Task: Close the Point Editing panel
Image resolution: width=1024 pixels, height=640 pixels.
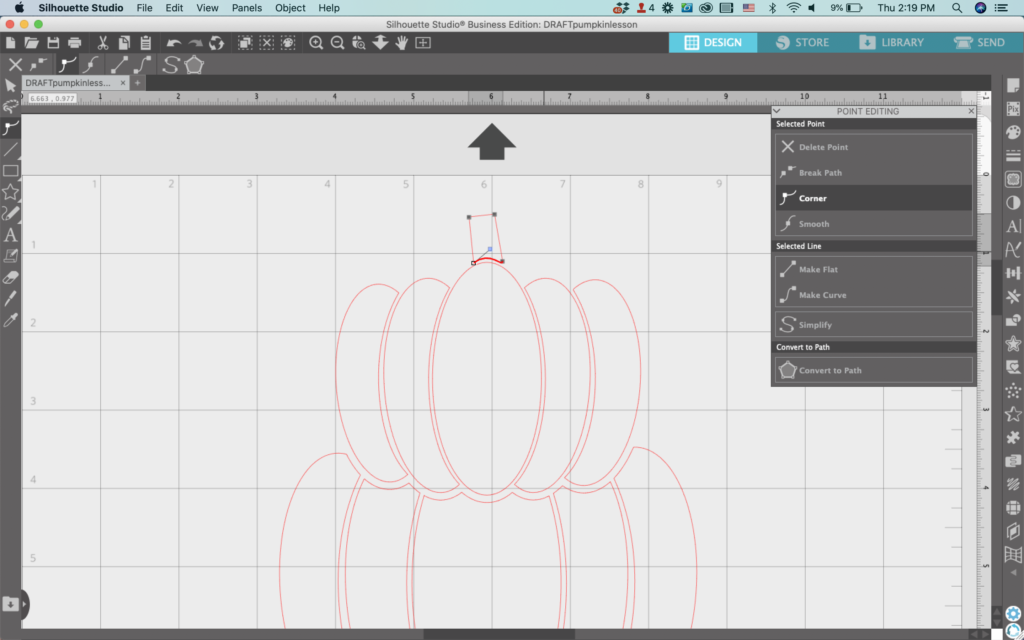Action: (x=971, y=111)
